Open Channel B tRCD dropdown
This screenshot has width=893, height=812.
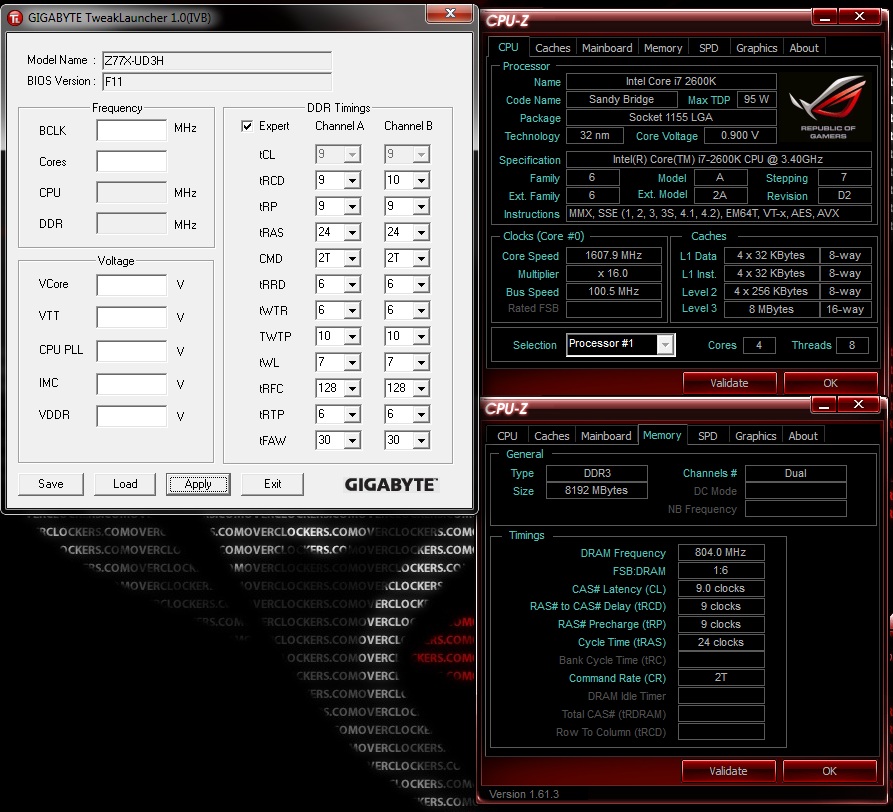[x=421, y=181]
